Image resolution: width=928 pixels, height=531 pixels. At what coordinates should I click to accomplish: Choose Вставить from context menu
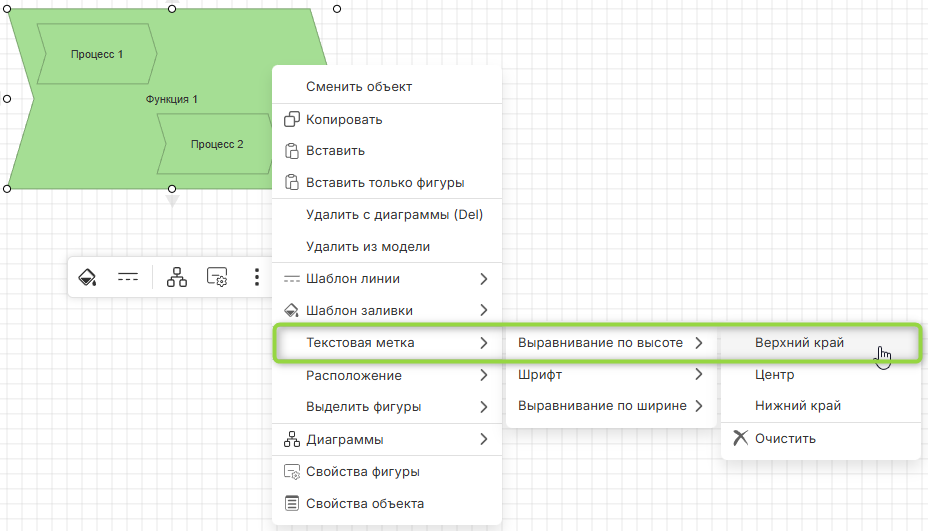(x=335, y=151)
